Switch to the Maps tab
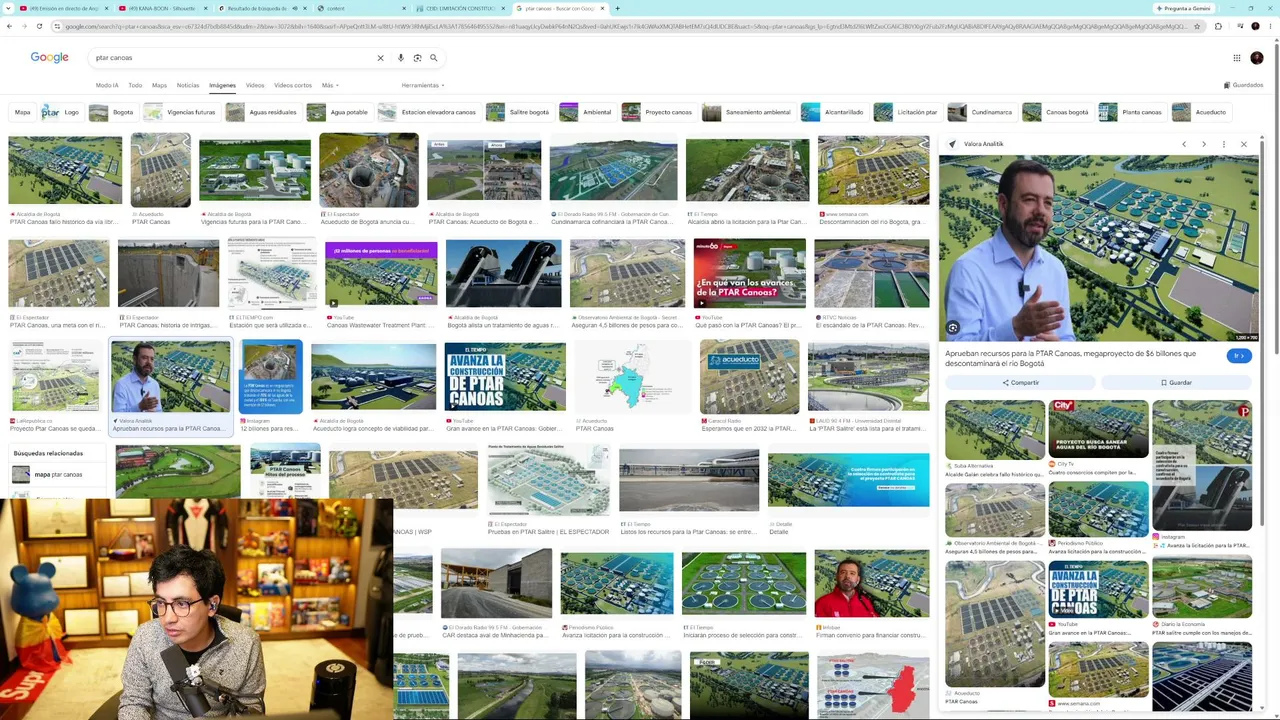 159,85
